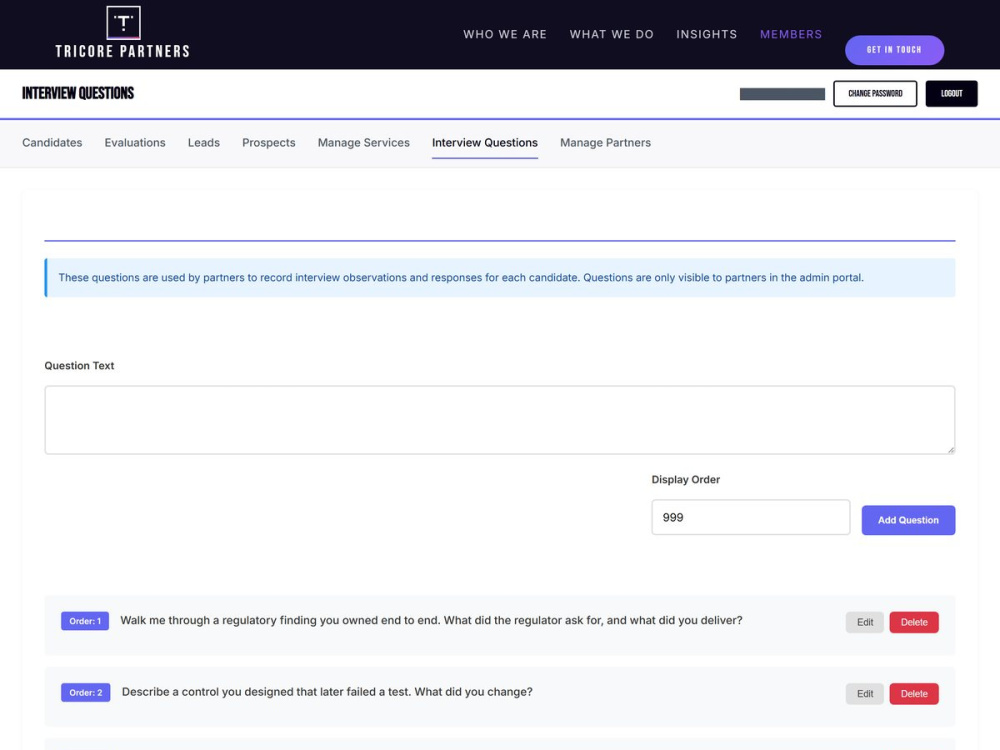Click the blue info notice about partner questions
This screenshot has height=750, width=1000.
click(499, 277)
